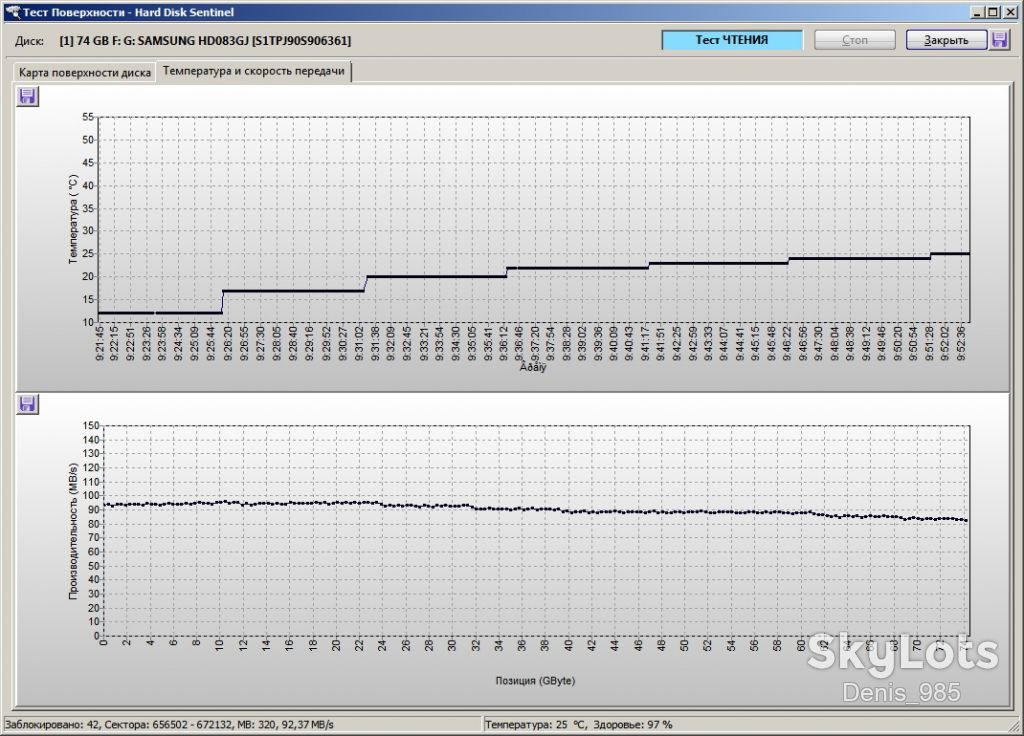The width and height of the screenshot is (1024, 736).
Task: Click the Позиция (GByte) axis title
Action: (x=535, y=680)
